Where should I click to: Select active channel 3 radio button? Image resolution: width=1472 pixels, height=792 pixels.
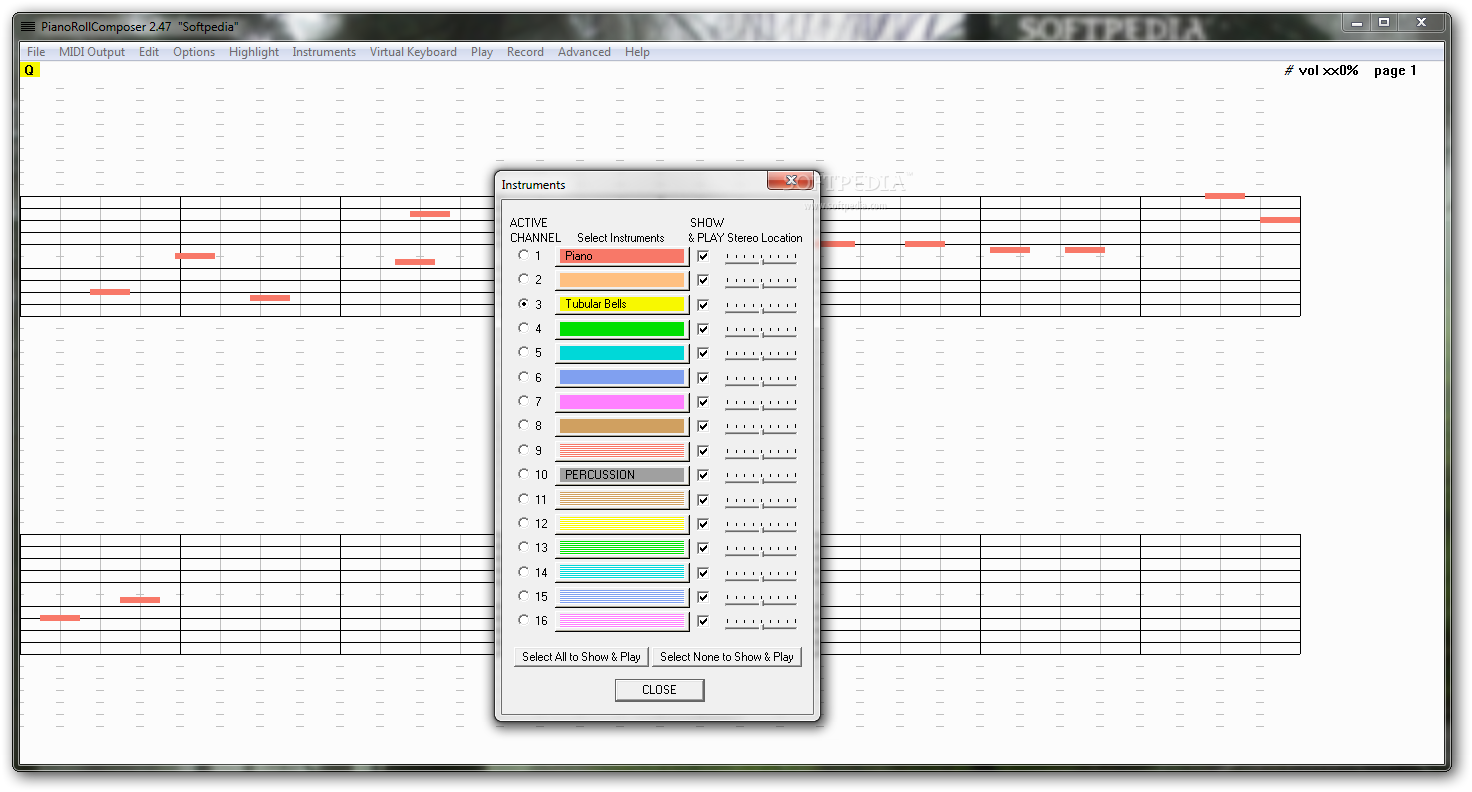tap(523, 303)
